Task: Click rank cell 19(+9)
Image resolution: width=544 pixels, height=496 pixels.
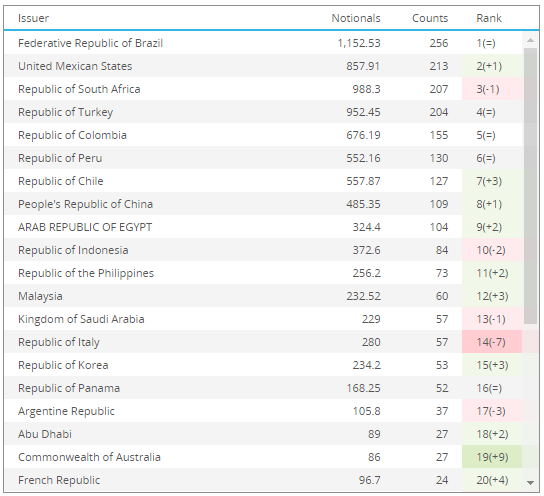Action: [x=492, y=457]
